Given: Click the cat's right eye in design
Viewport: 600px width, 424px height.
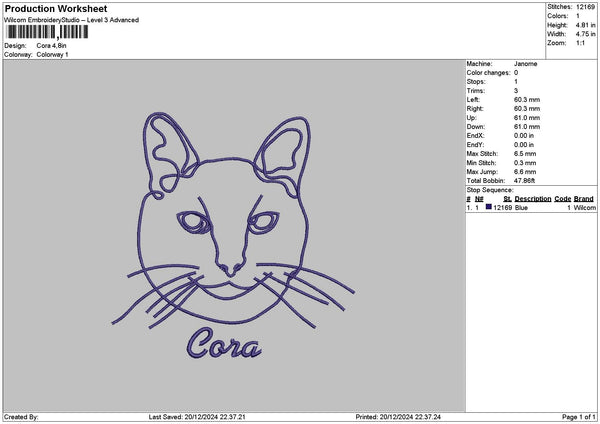Looking at the screenshot, I should point(263,220).
